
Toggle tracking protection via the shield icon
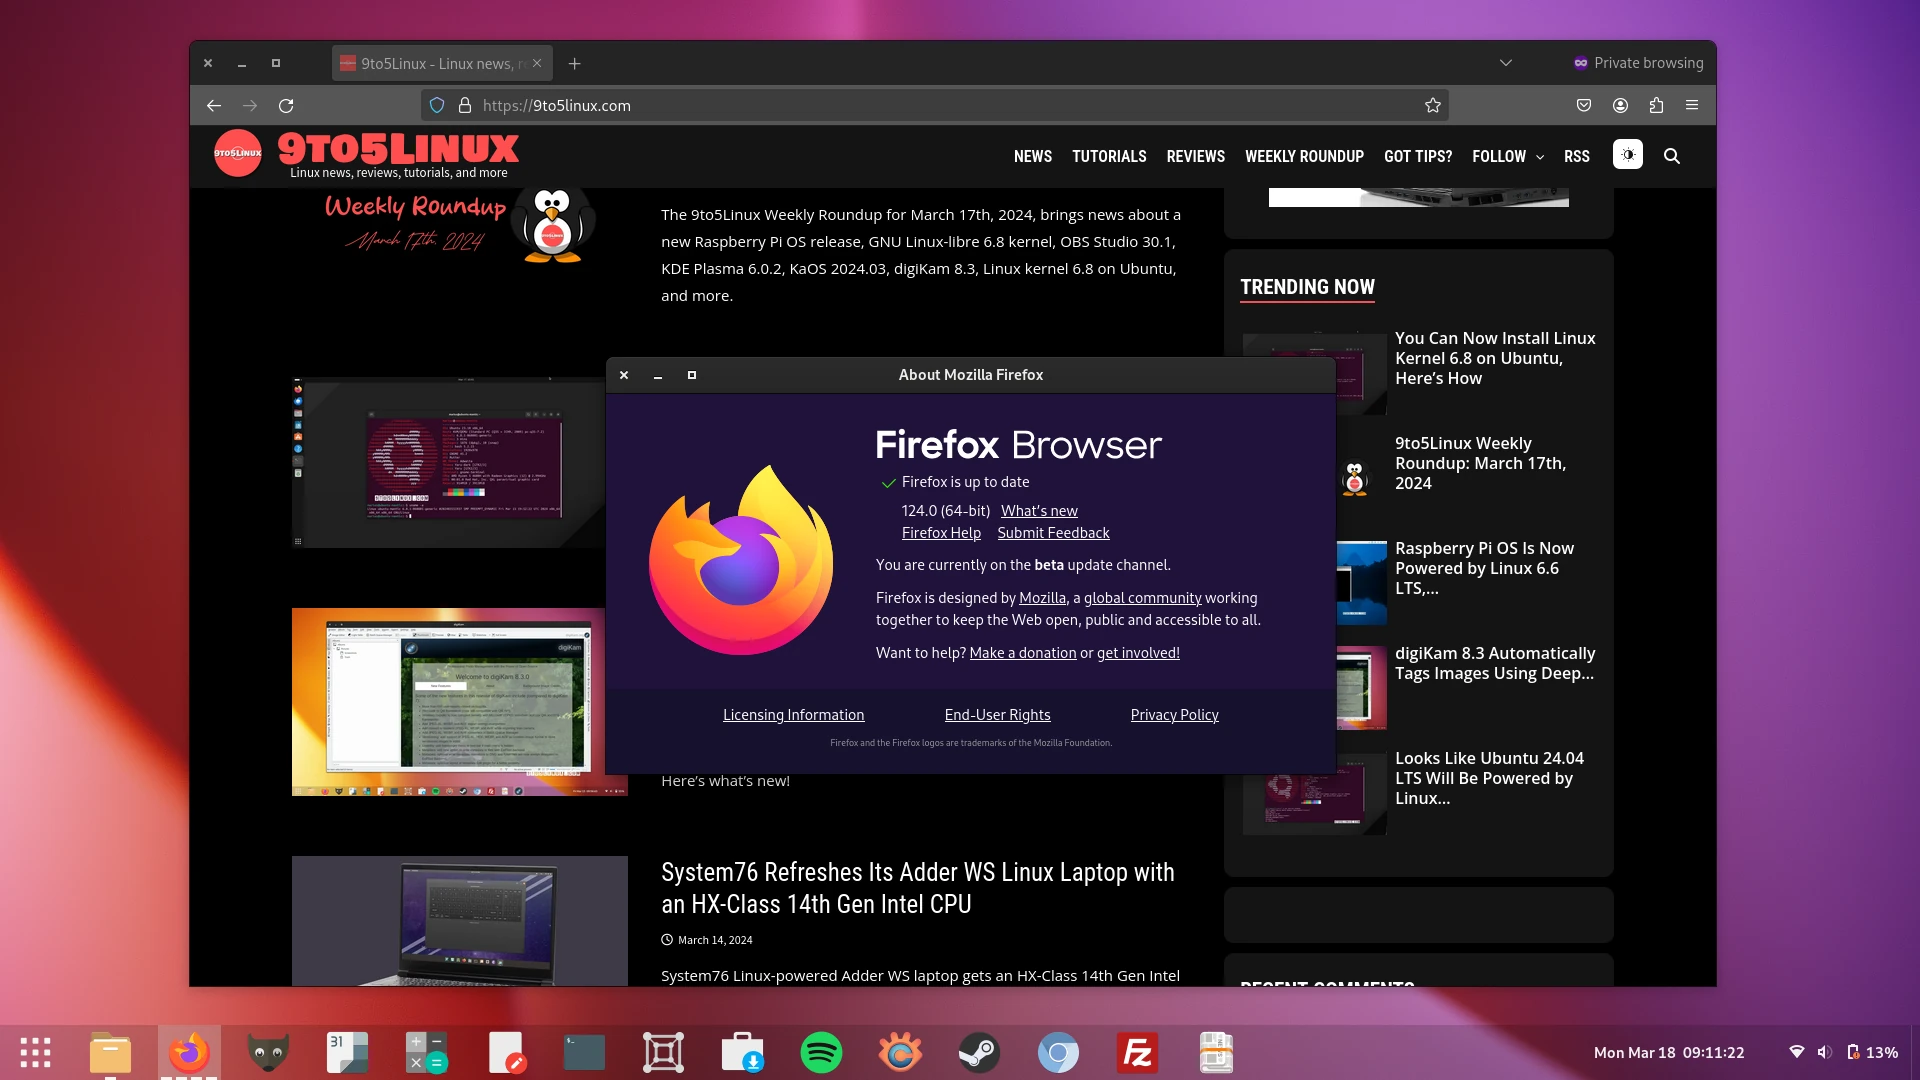tap(437, 104)
